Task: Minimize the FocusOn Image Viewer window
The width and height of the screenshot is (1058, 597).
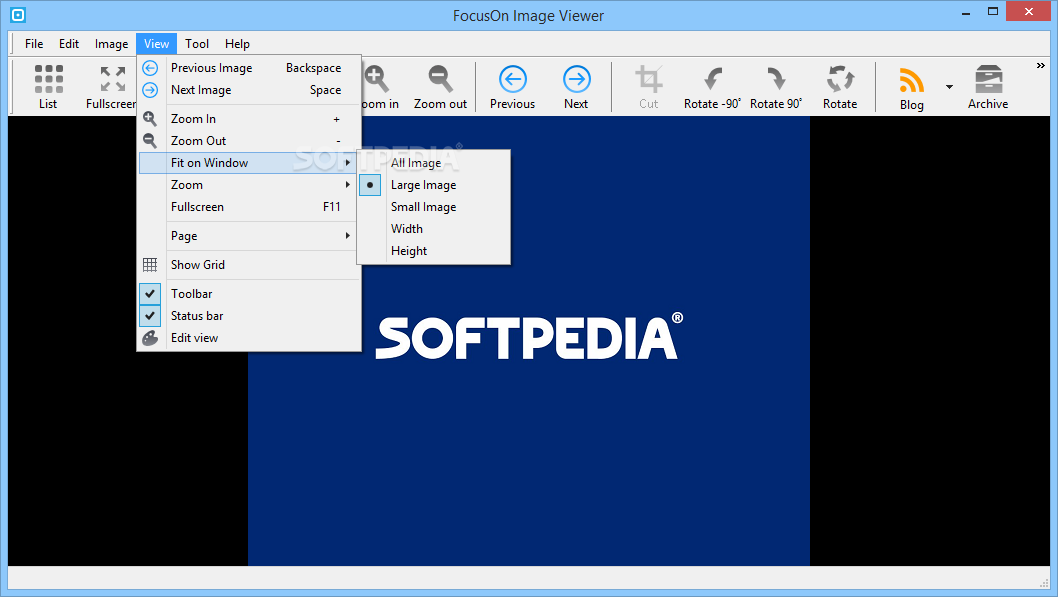Action: tap(966, 11)
